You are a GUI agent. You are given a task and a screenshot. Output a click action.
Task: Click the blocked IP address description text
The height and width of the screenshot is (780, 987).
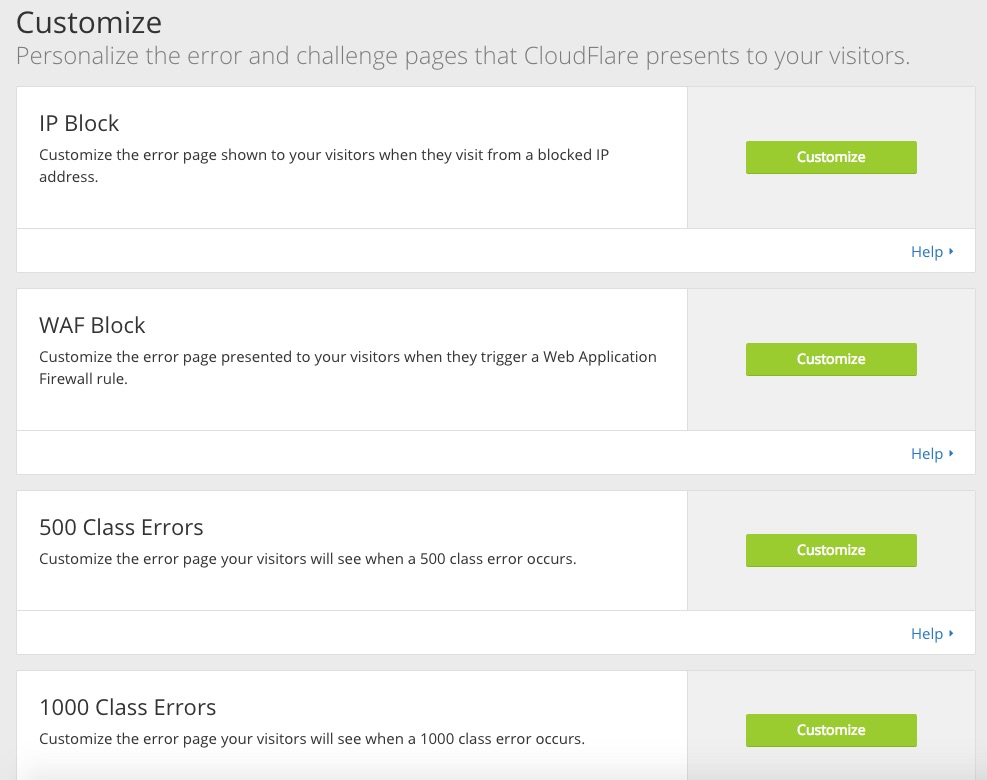pos(324,166)
